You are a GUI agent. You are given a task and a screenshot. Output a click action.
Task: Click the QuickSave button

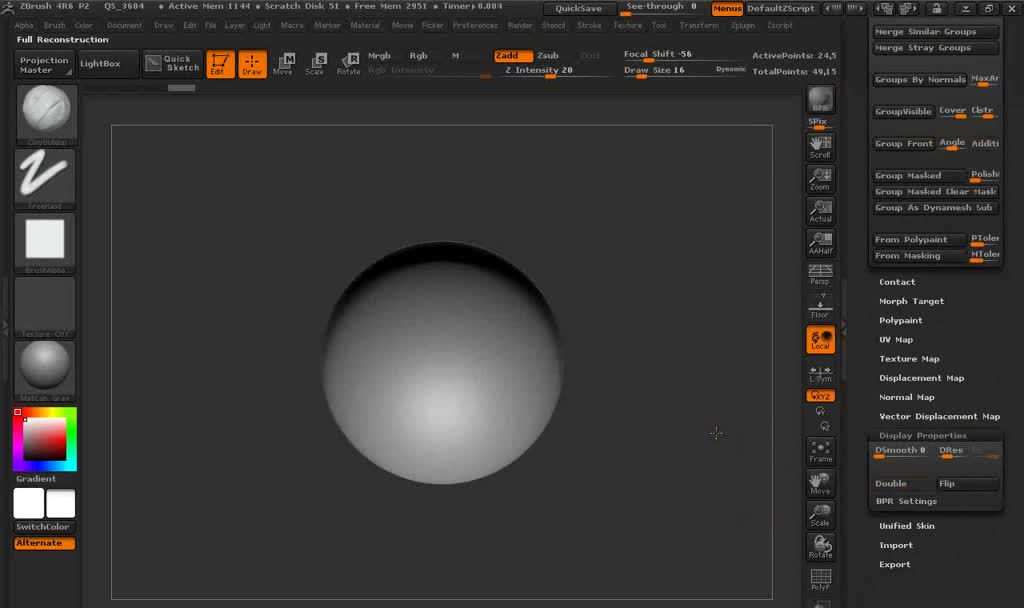pos(579,8)
